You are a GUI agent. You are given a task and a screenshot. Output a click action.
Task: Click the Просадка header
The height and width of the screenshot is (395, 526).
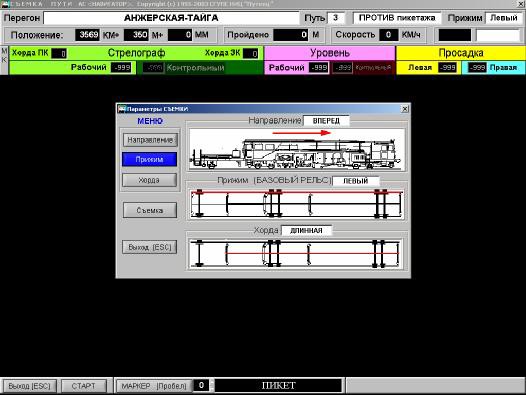click(461, 53)
